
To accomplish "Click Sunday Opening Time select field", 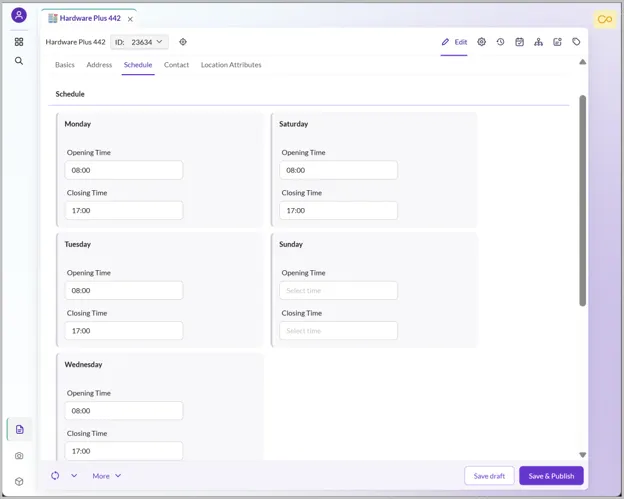I will (338, 290).
